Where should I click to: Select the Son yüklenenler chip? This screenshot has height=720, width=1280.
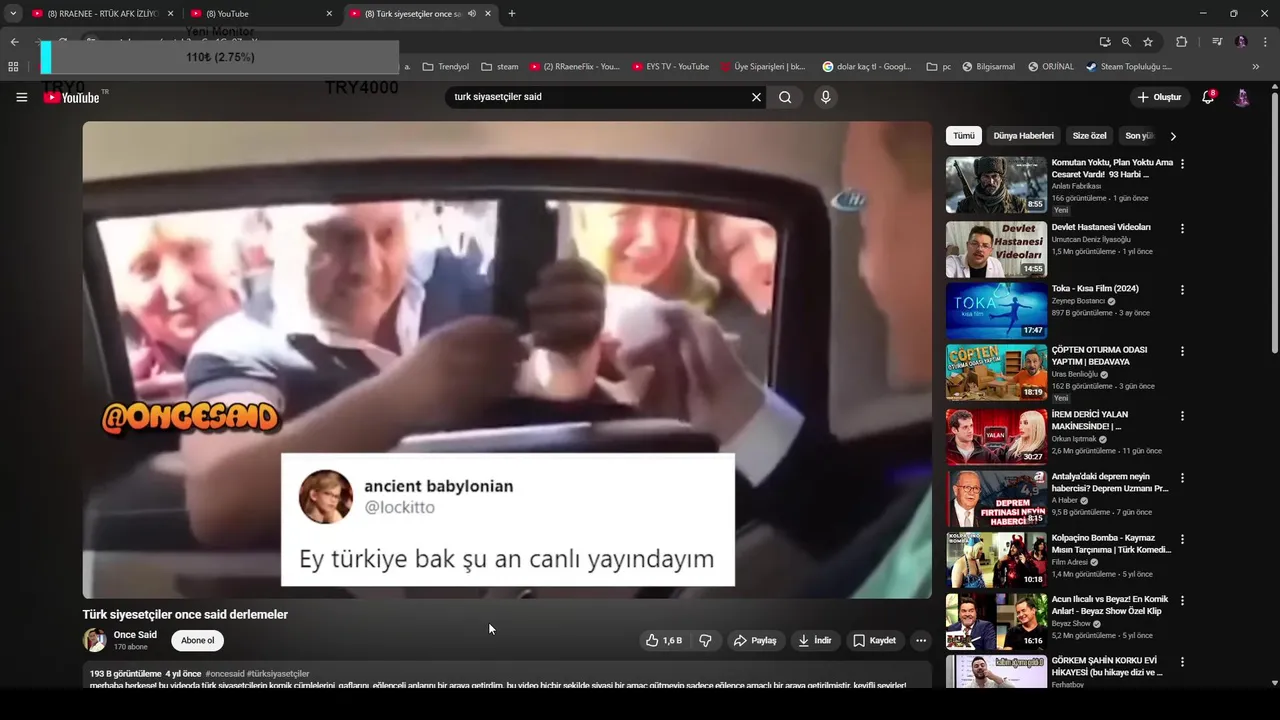(1139, 136)
